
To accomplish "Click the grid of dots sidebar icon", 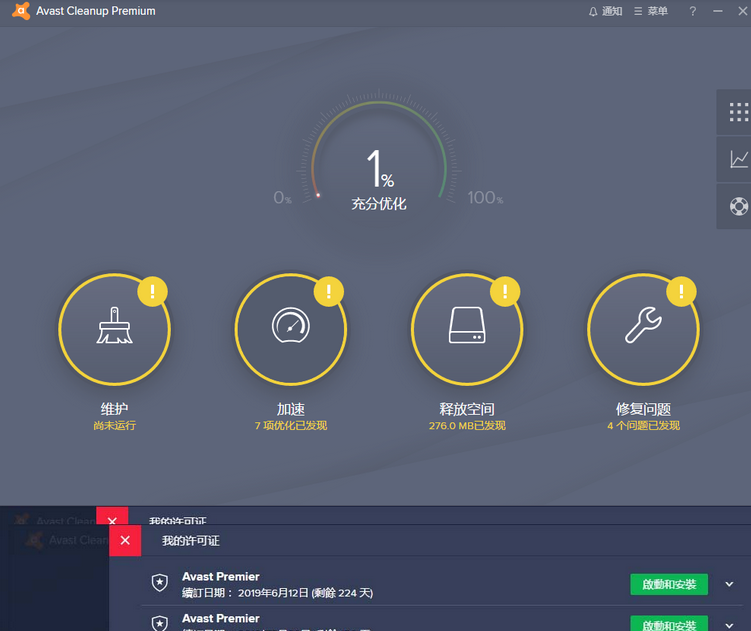I will click(738, 112).
